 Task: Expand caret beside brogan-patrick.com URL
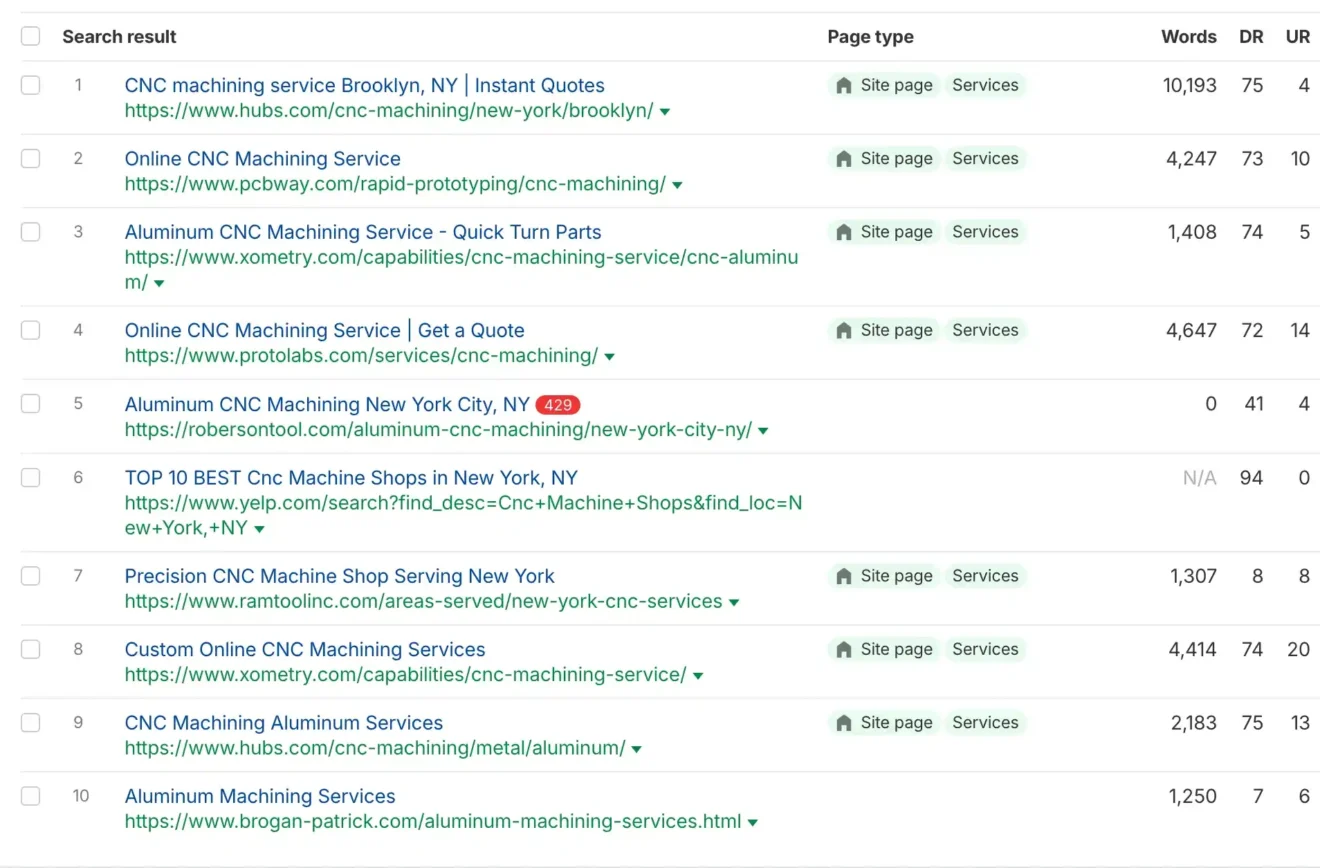click(753, 823)
